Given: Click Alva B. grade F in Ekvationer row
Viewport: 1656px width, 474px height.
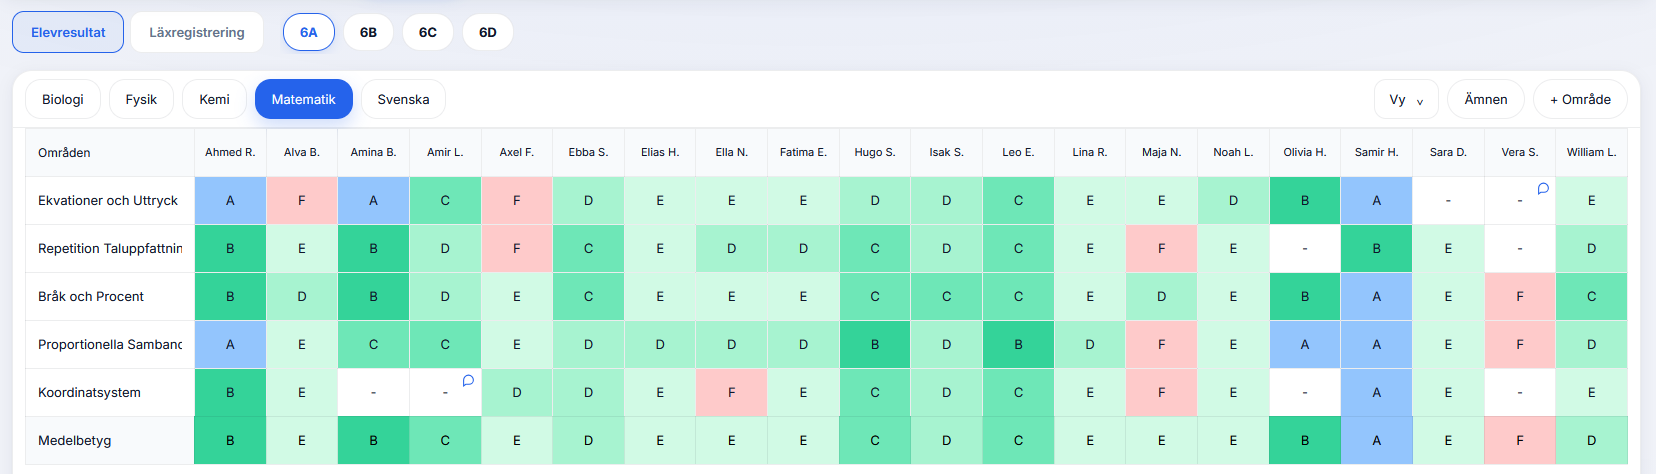Looking at the screenshot, I should tap(302, 200).
